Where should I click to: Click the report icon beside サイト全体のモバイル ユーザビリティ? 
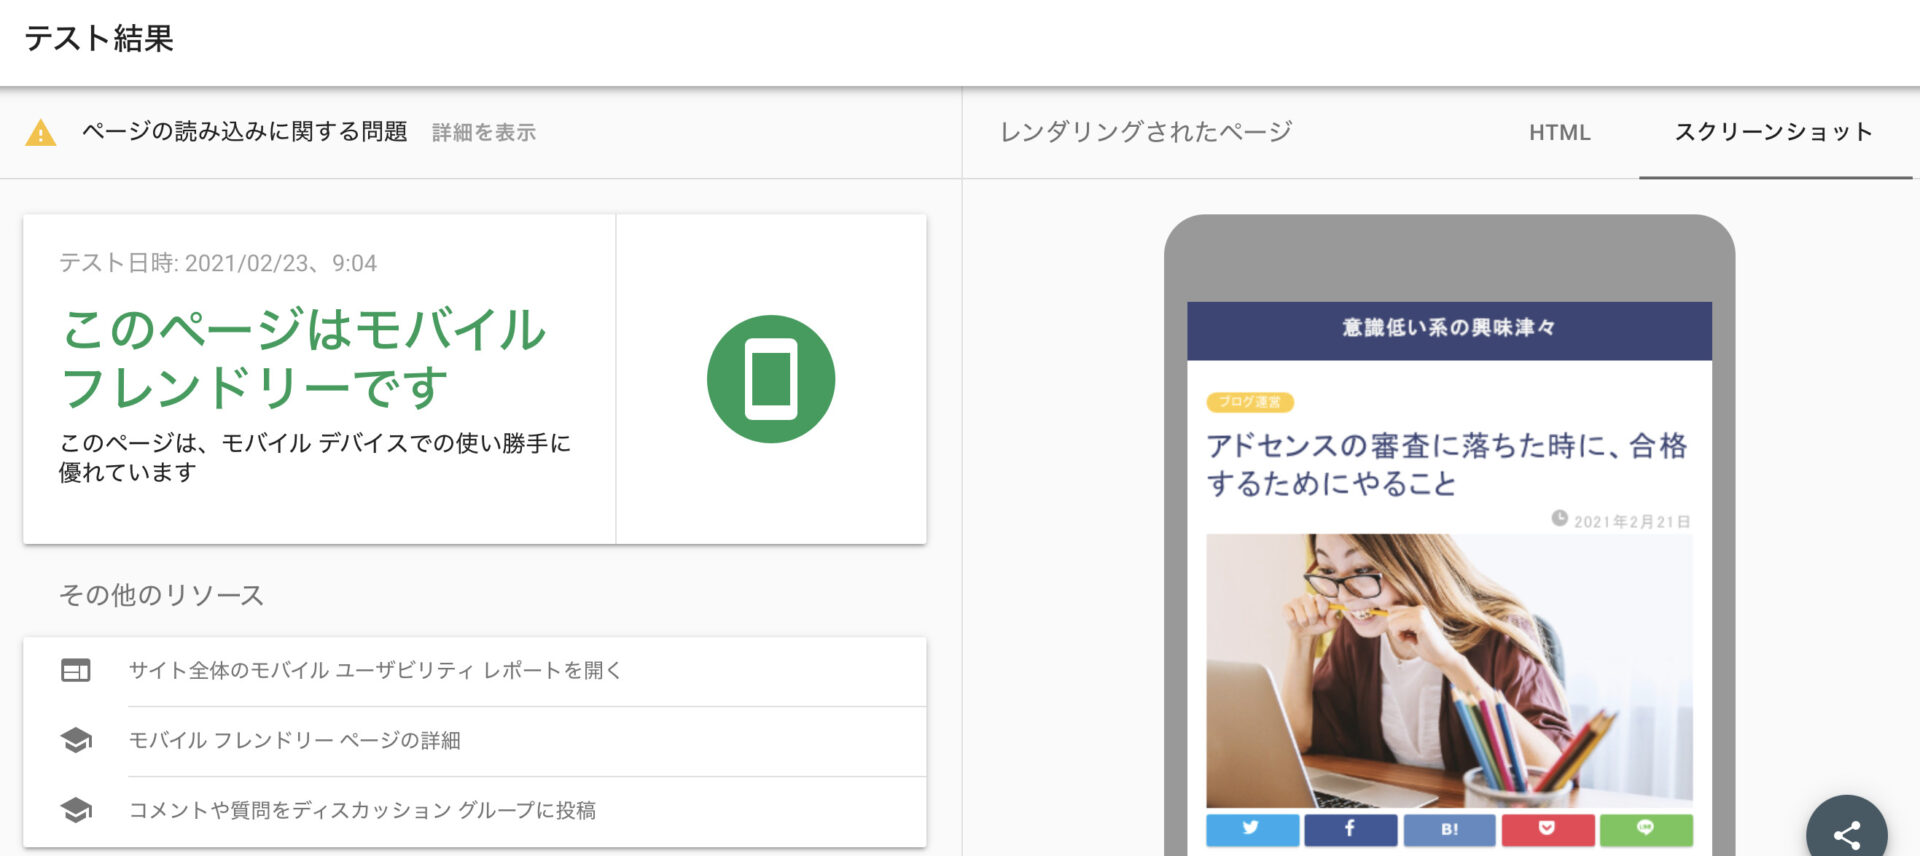pos(76,670)
